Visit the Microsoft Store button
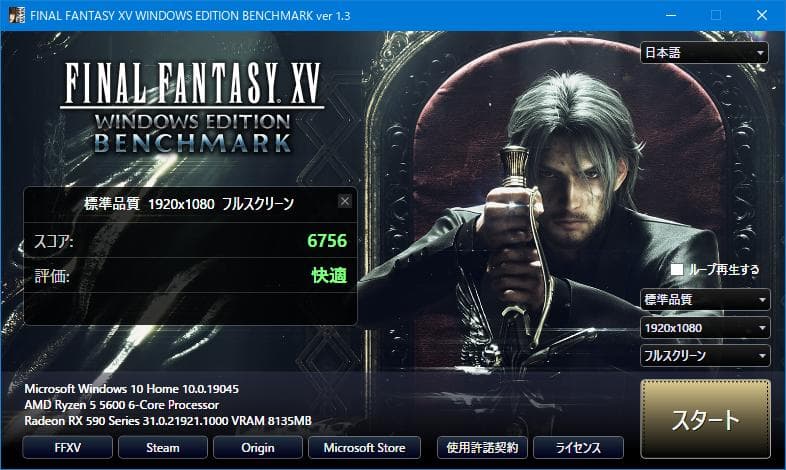786x470 pixels. click(x=364, y=447)
